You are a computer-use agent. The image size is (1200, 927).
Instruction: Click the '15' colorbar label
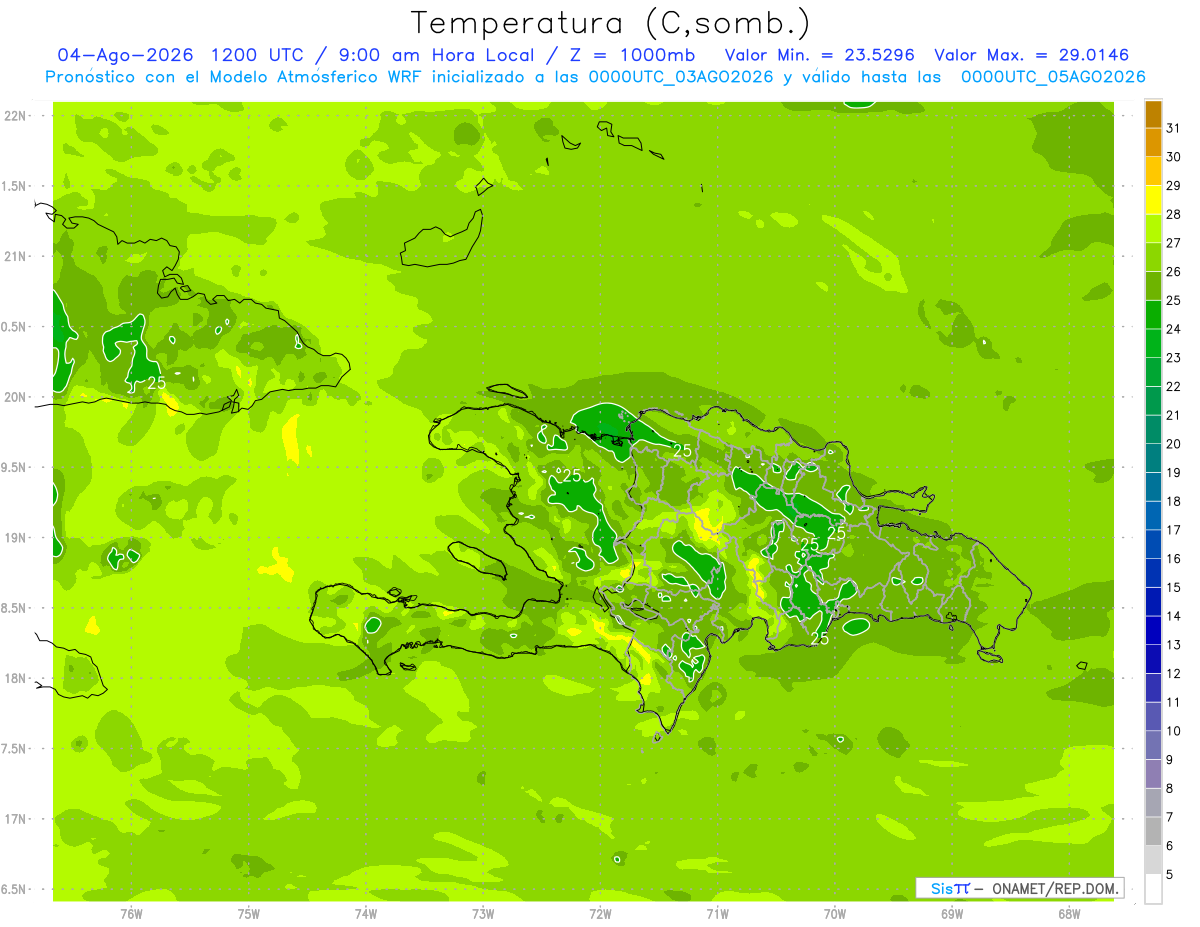coord(1173,588)
